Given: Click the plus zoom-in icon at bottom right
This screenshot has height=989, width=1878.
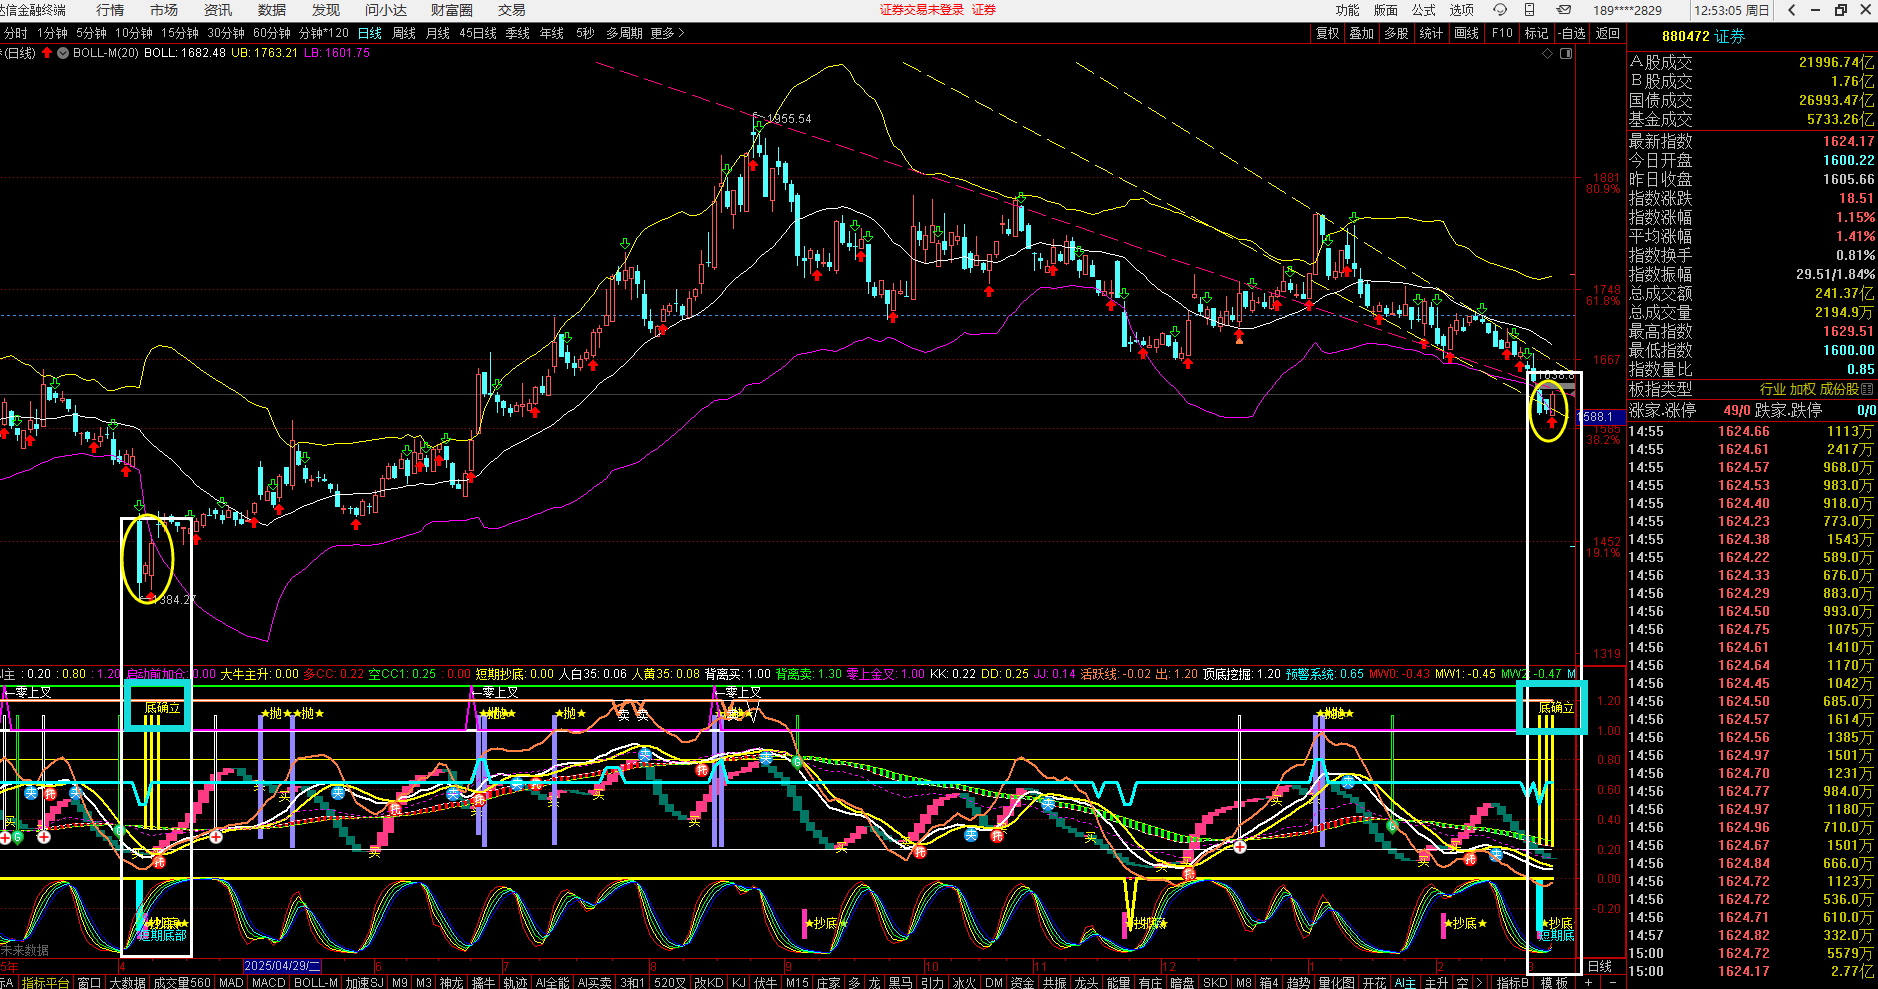Looking at the screenshot, I should tap(1588, 982).
